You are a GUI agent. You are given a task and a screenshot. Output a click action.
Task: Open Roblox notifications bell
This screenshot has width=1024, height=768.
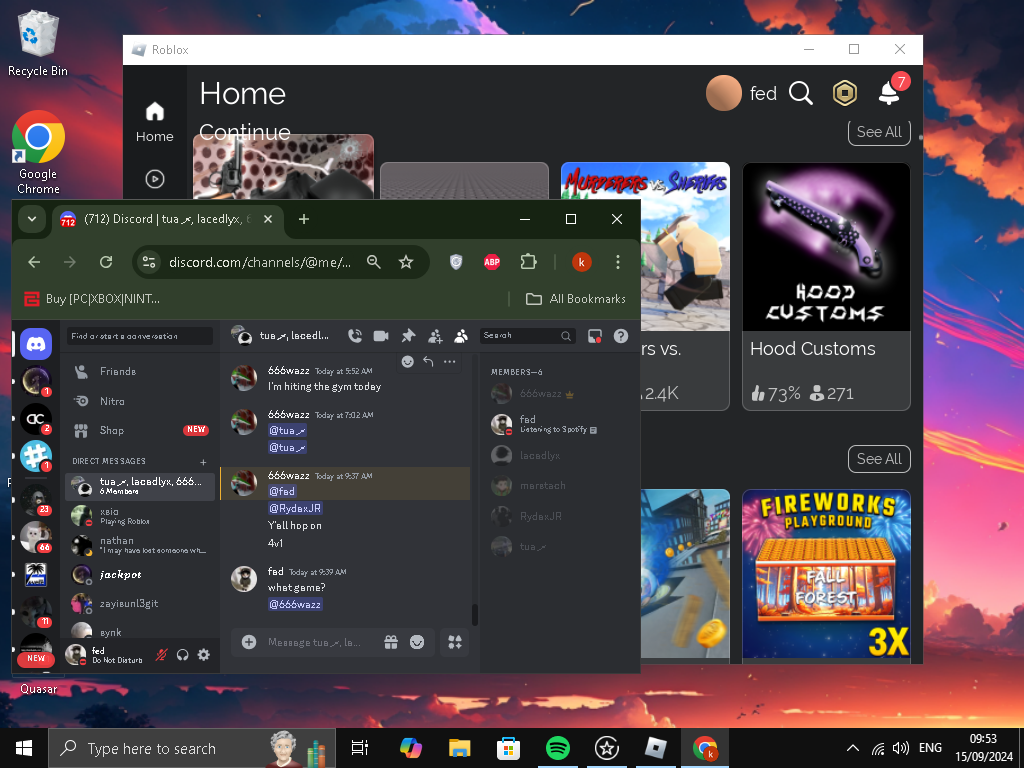coord(891,91)
